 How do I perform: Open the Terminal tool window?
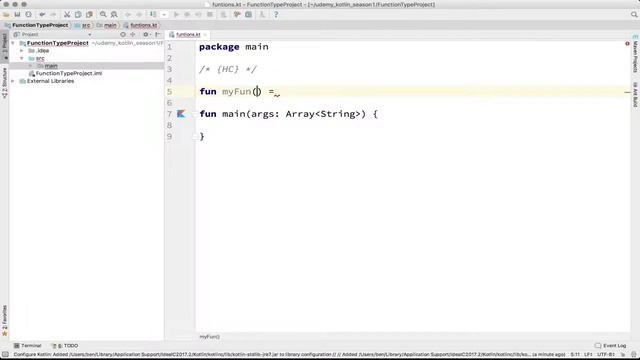(27, 346)
